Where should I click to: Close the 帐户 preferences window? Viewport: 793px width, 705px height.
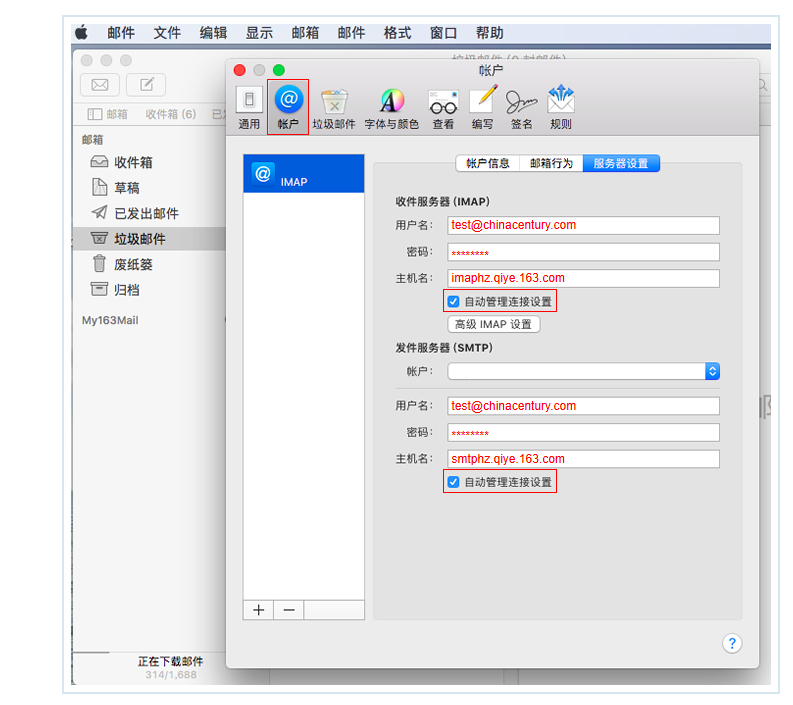(240, 70)
